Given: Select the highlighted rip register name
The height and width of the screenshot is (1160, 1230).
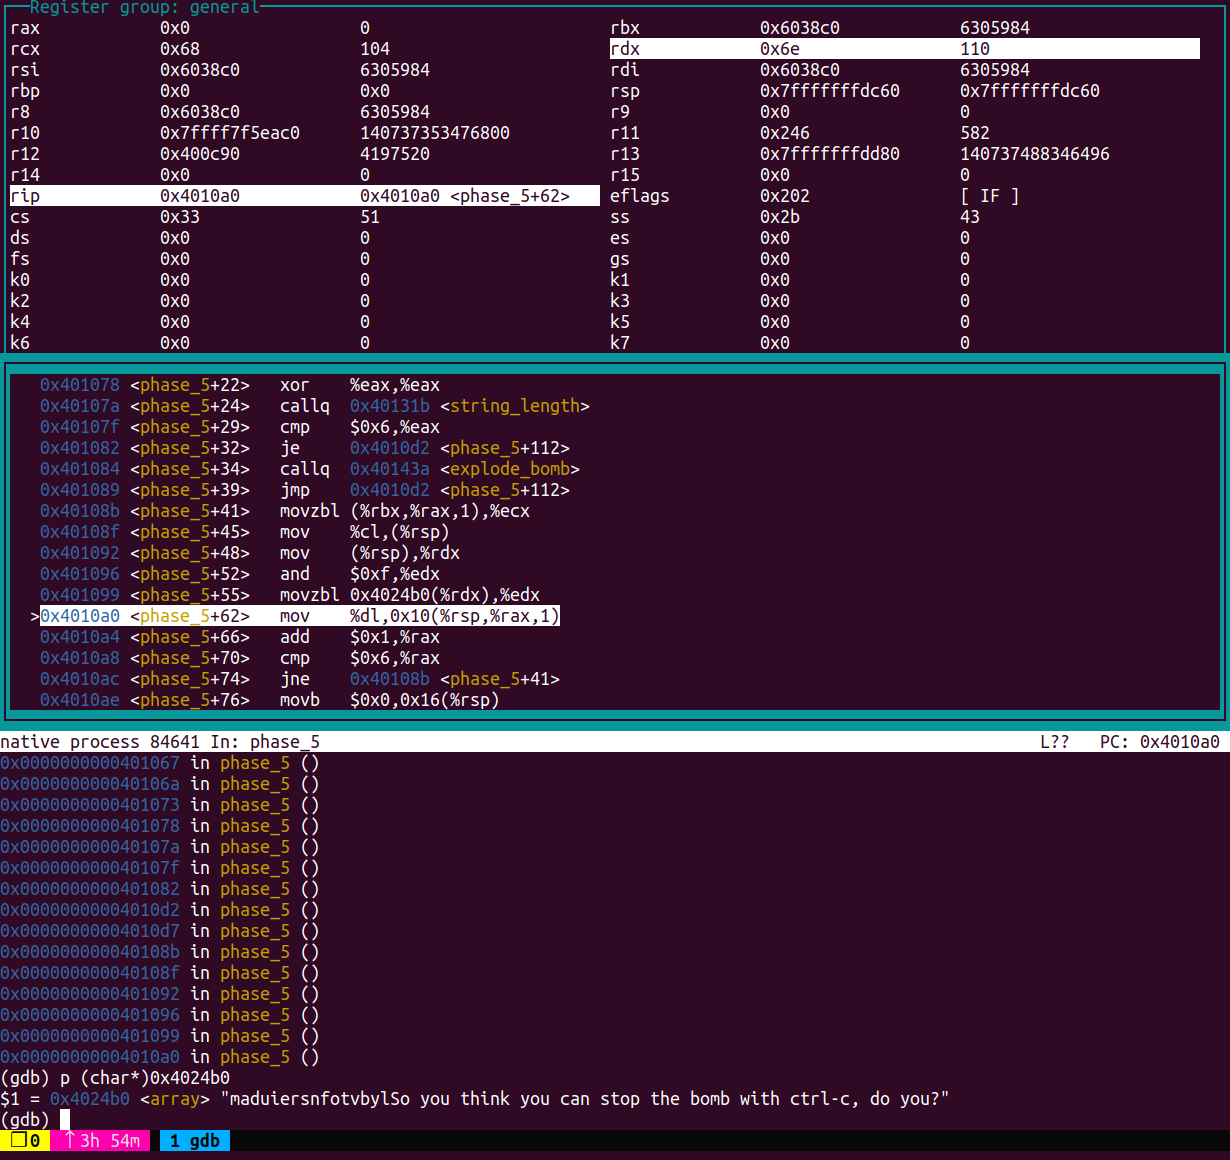Looking at the screenshot, I should point(25,196).
